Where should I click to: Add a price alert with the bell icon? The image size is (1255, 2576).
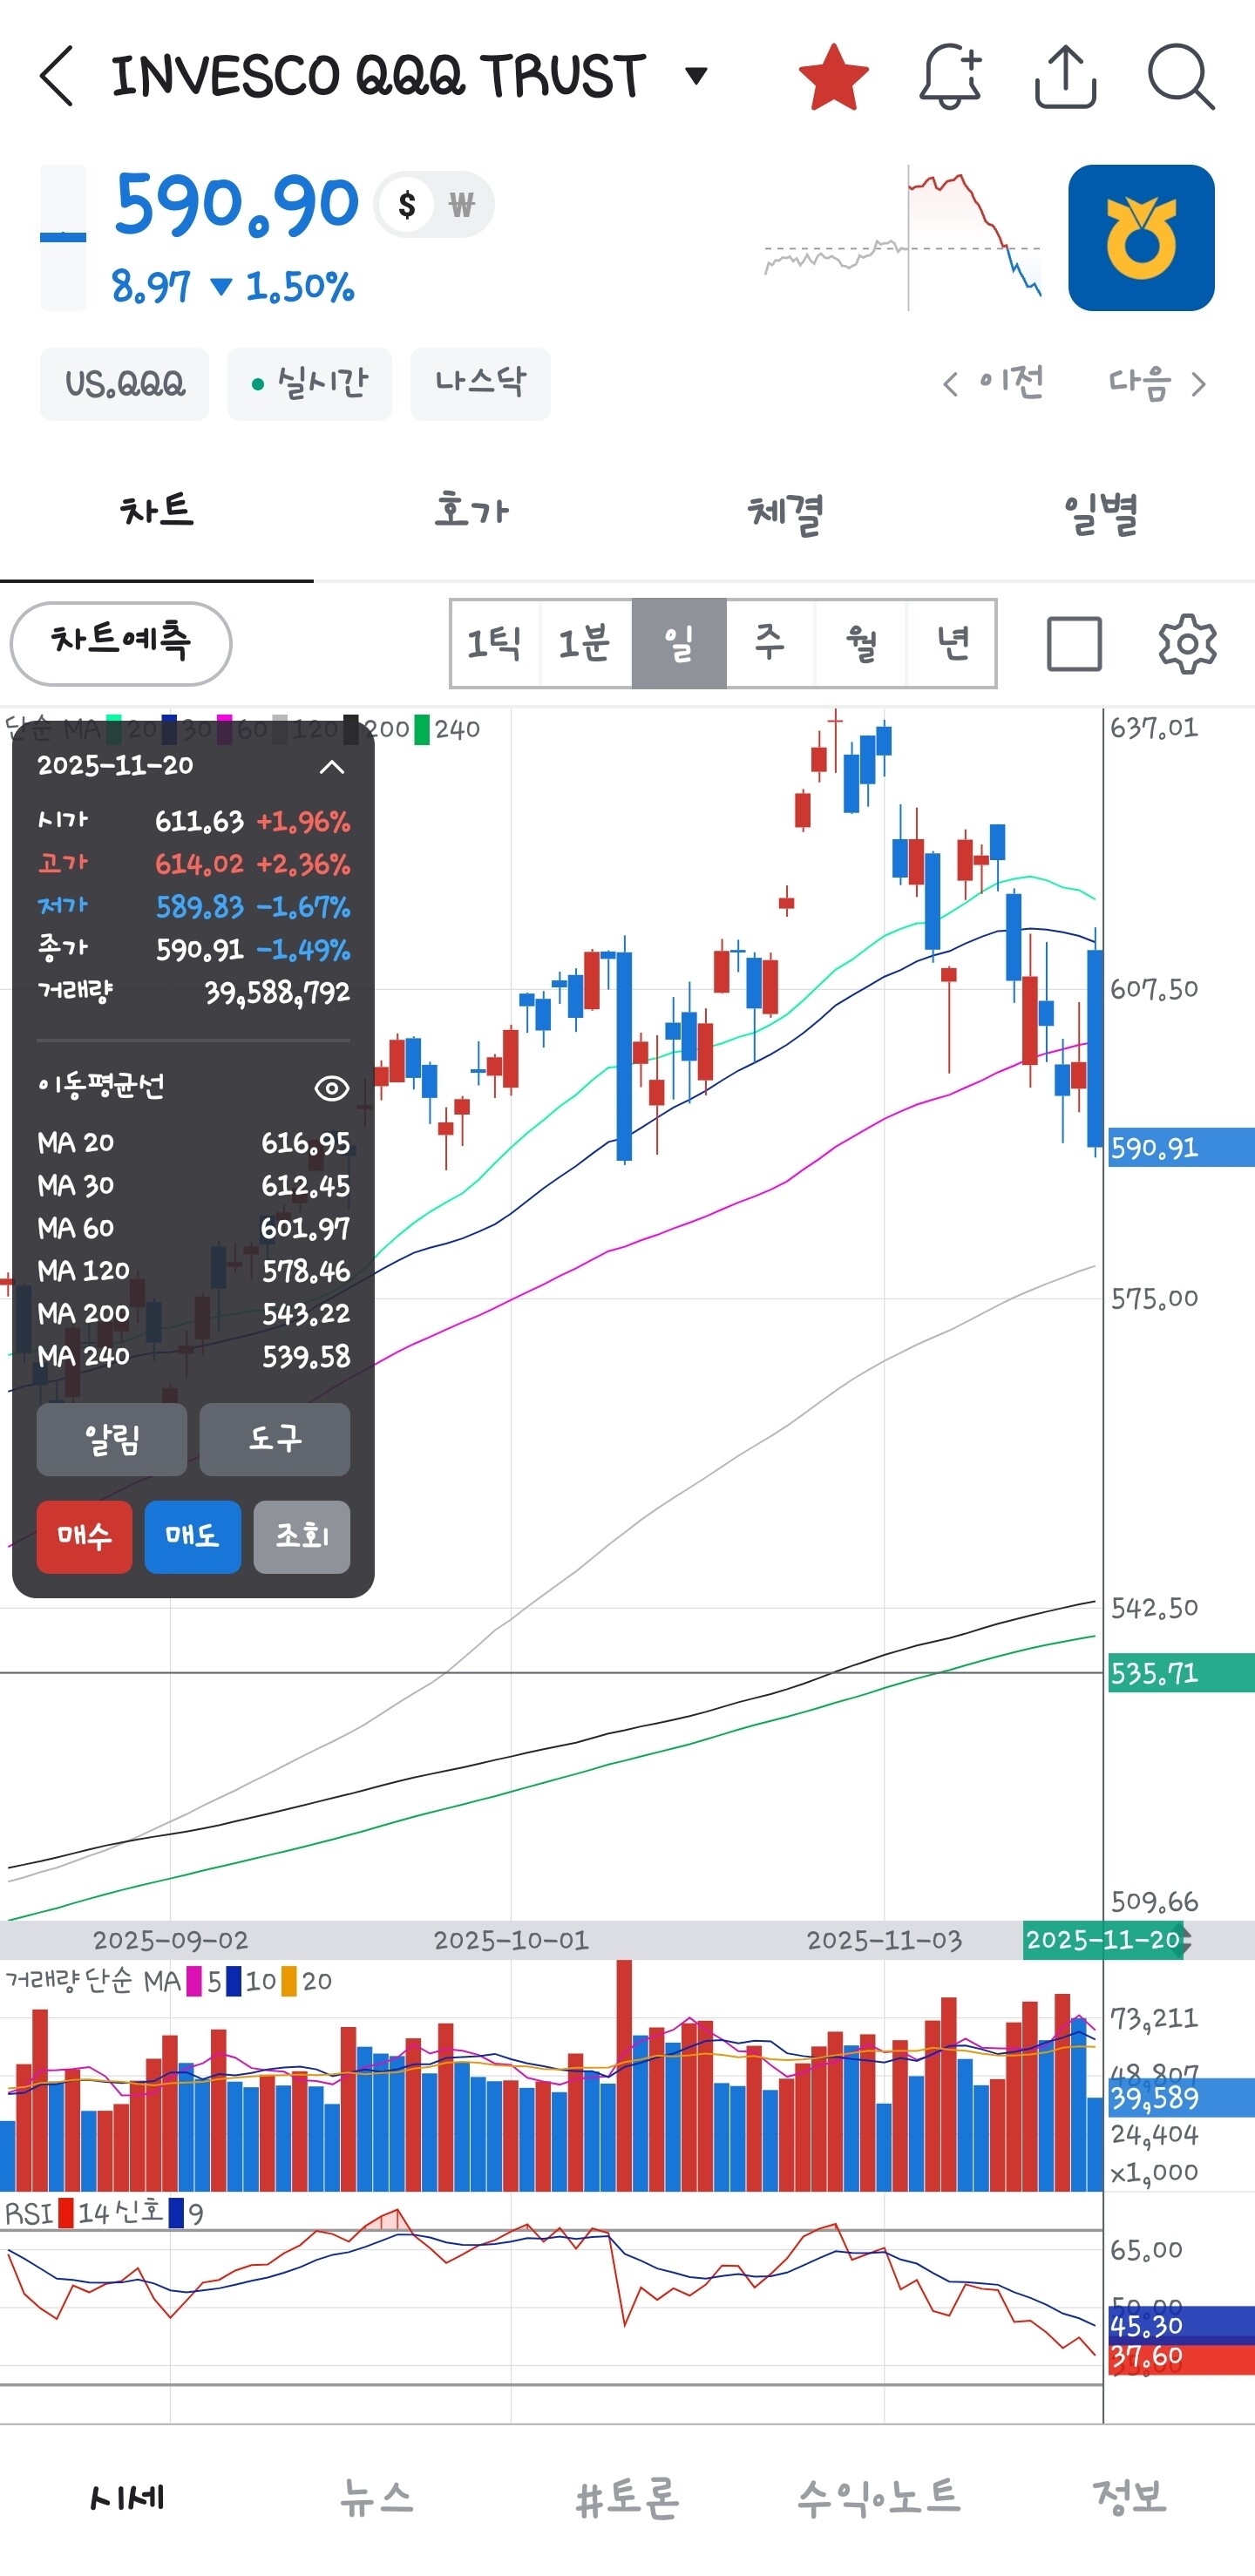pos(950,76)
